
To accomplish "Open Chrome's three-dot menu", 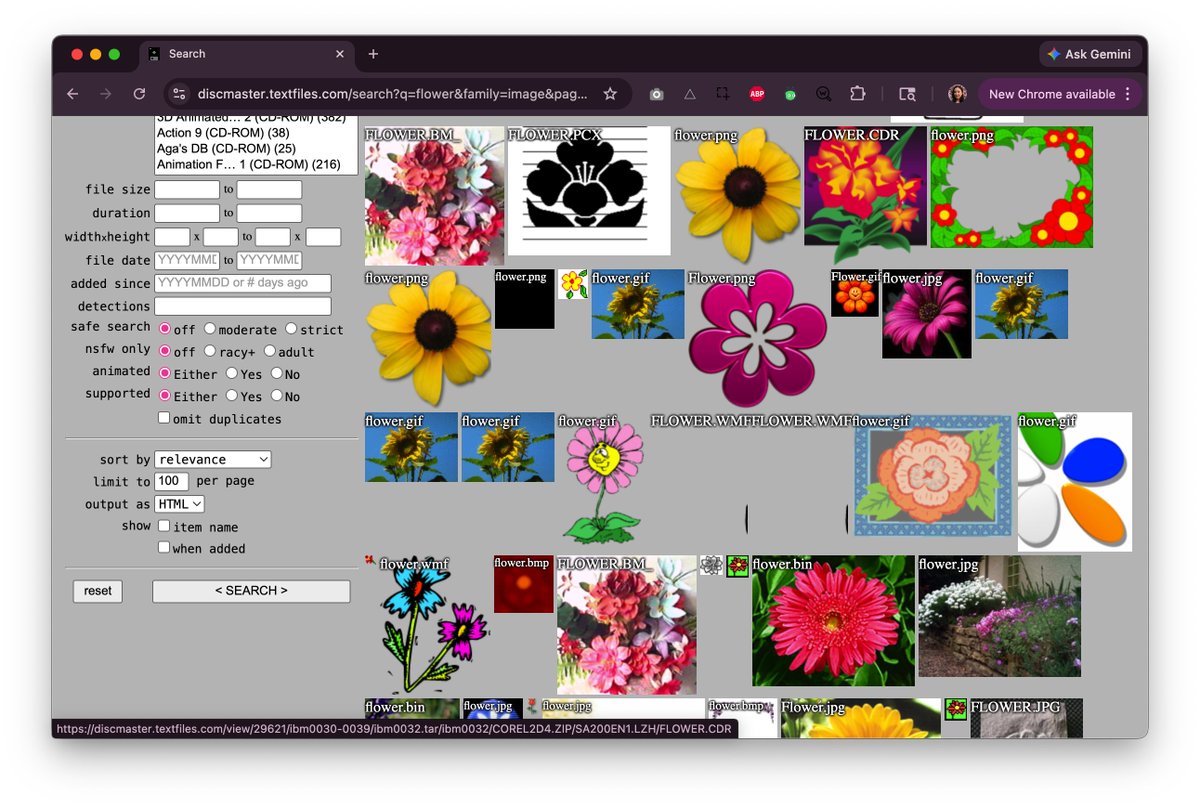I will (1127, 94).
